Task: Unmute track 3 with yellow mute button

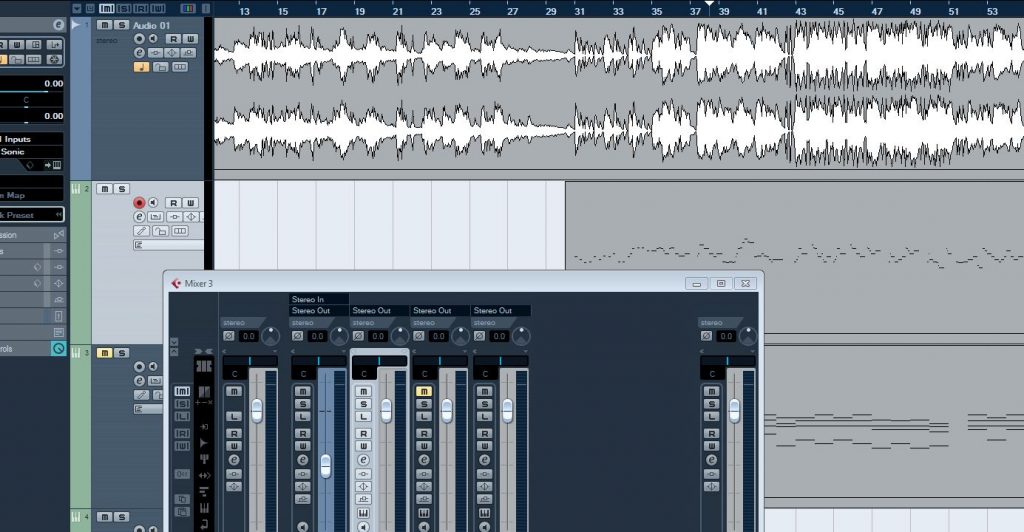Action: click(x=104, y=352)
